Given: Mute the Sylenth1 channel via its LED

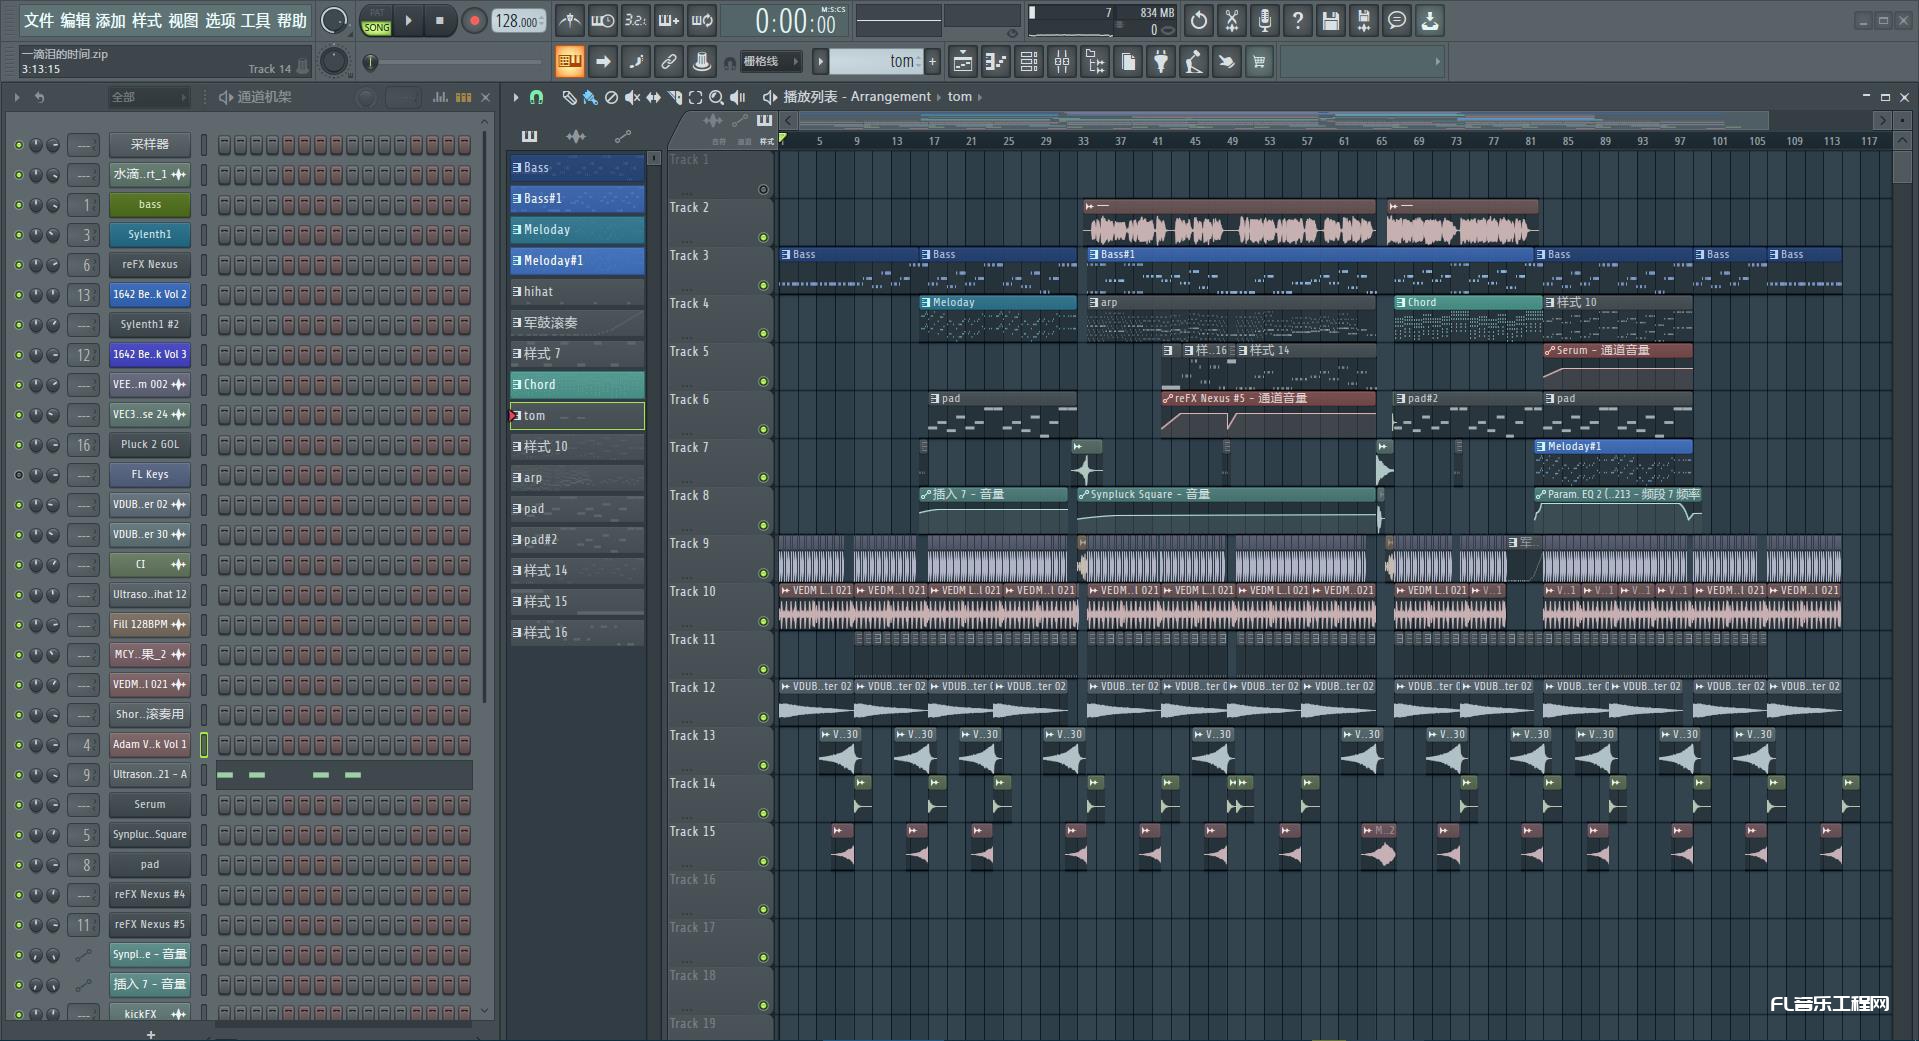Looking at the screenshot, I should coord(19,235).
